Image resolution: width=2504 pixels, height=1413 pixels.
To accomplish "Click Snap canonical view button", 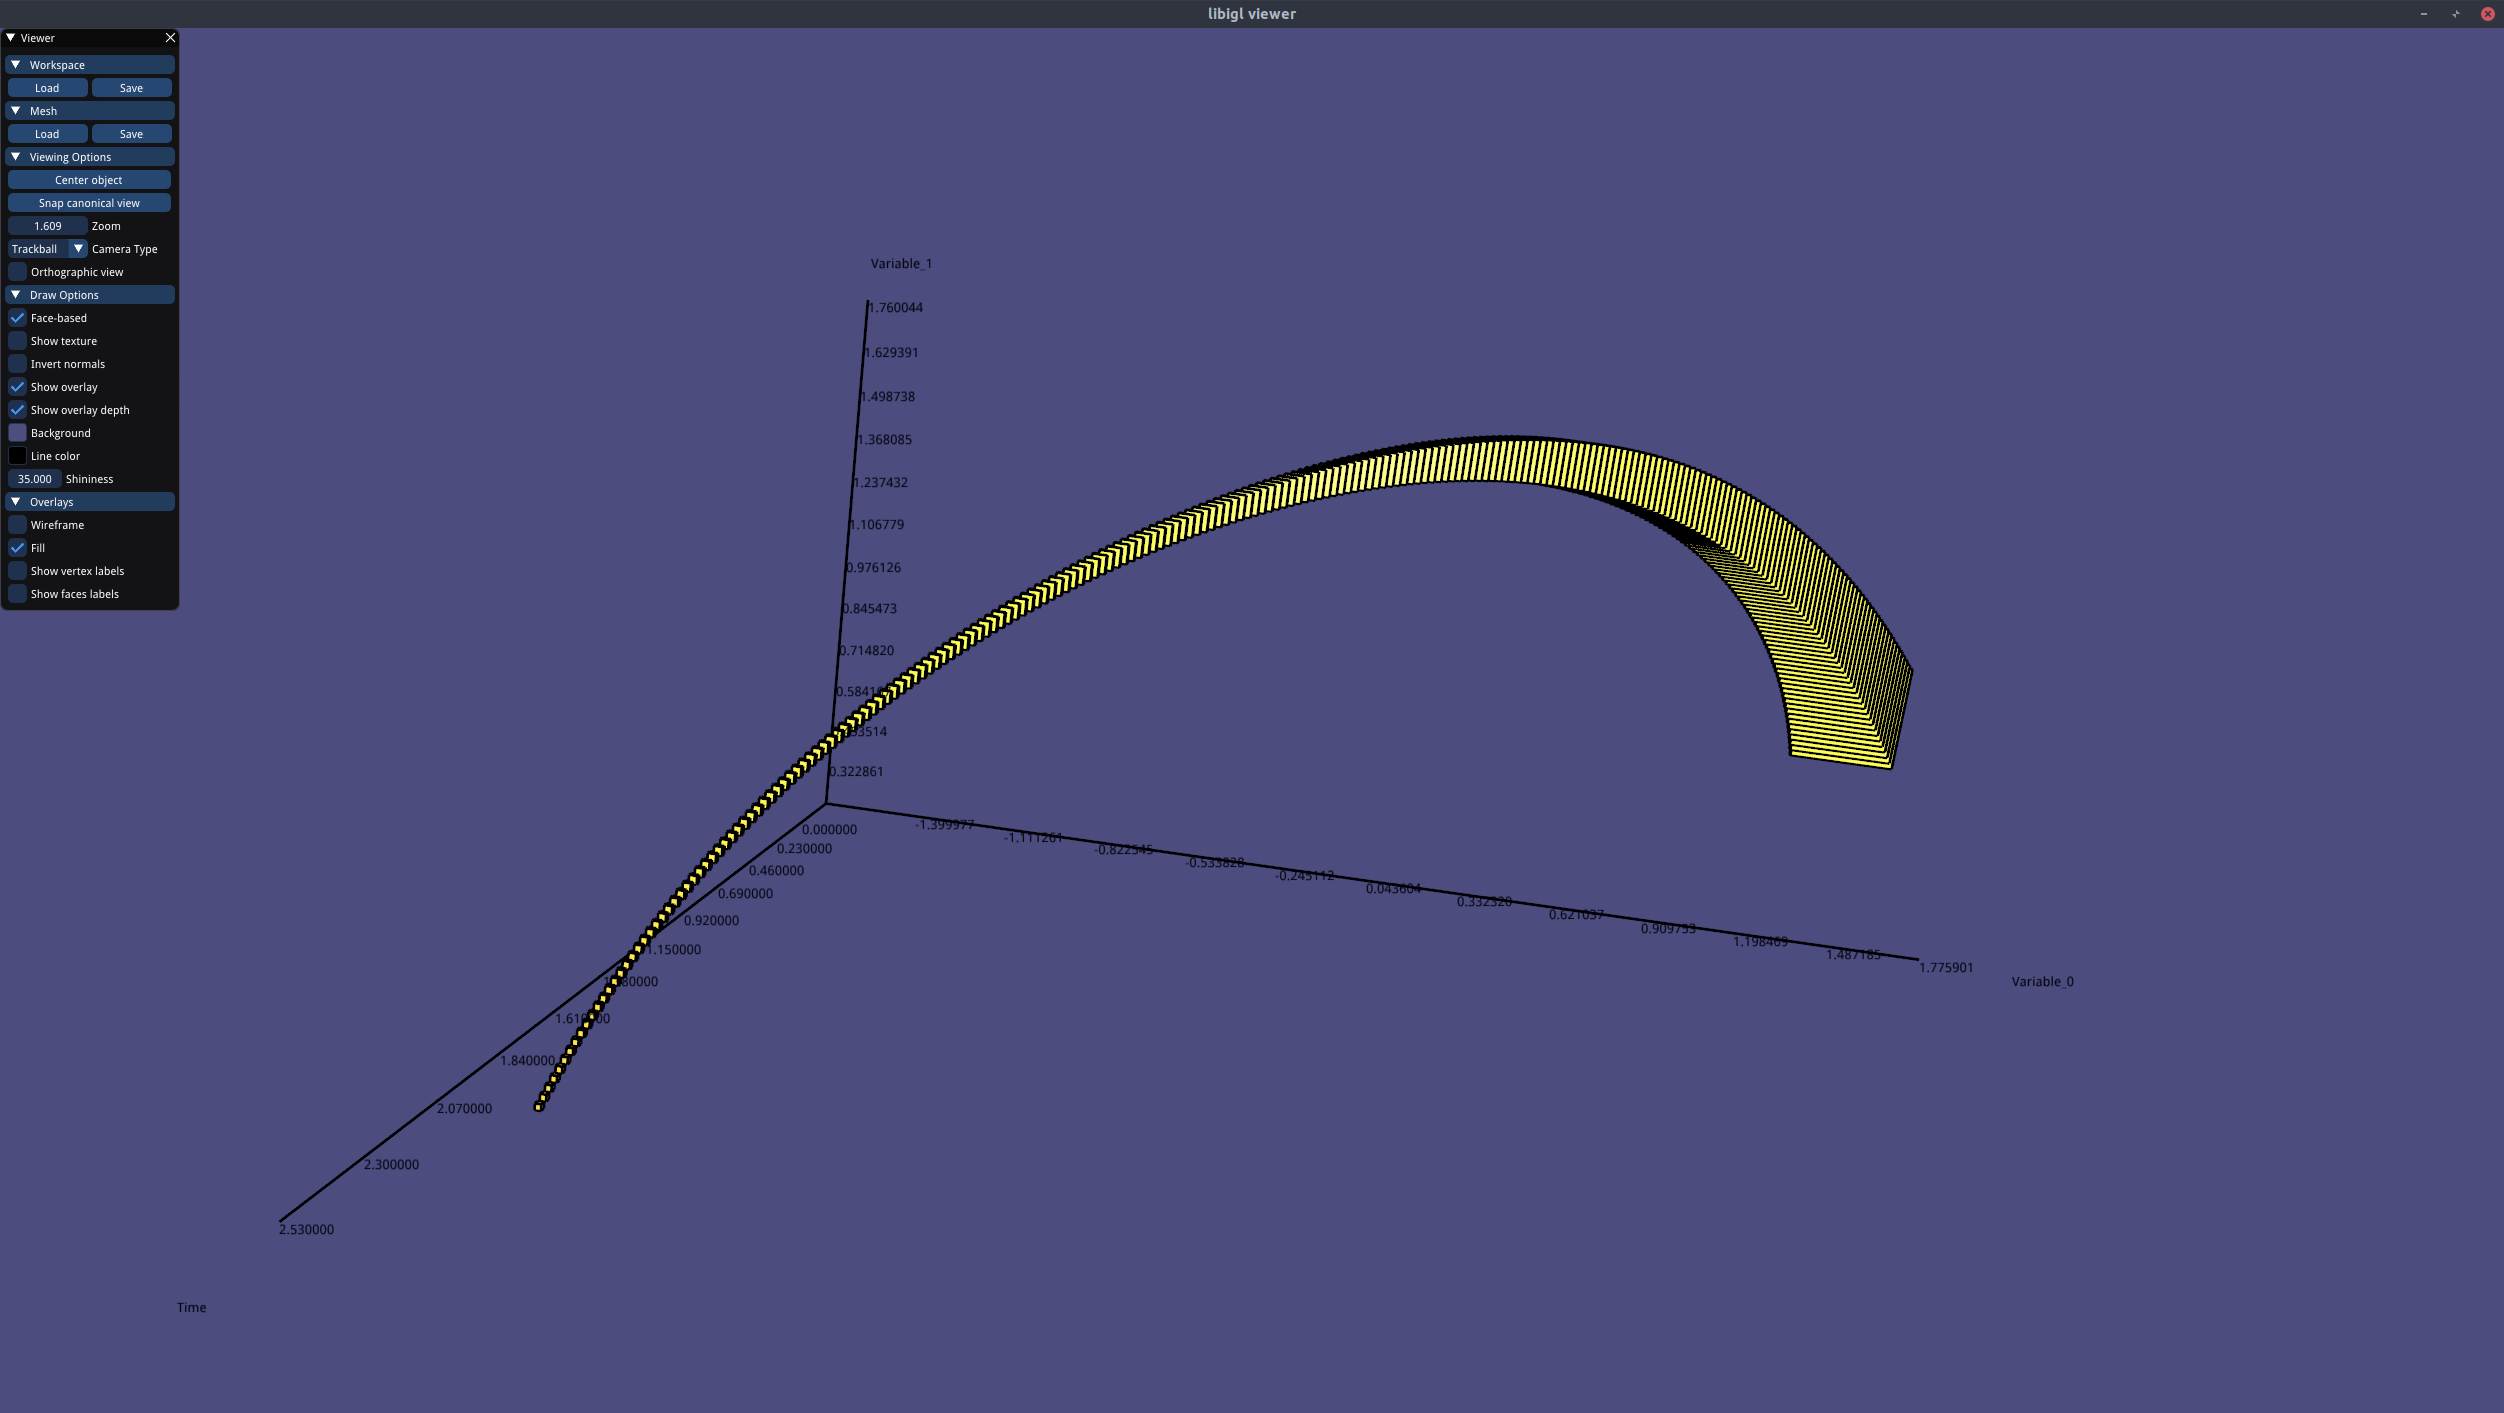I will (89, 203).
